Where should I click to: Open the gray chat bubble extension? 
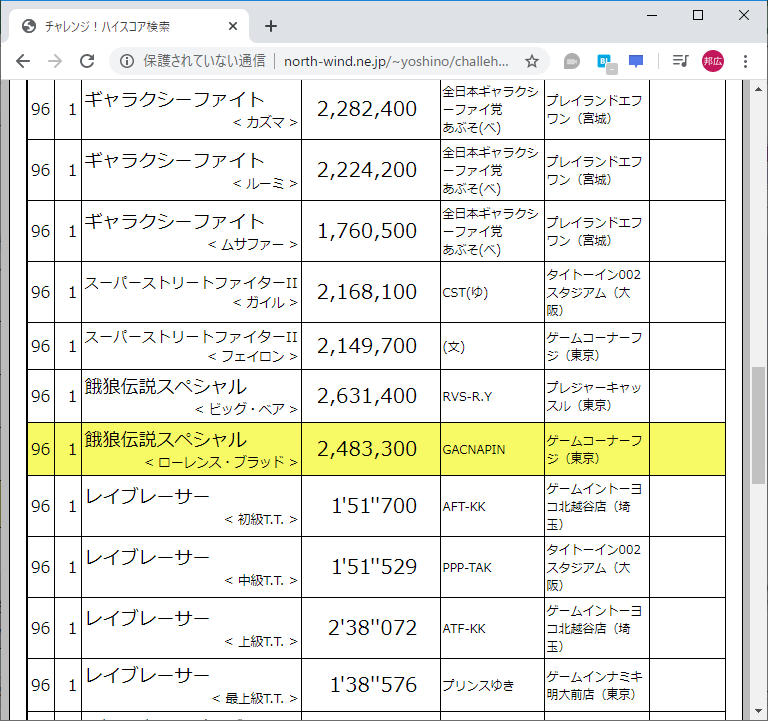572,61
